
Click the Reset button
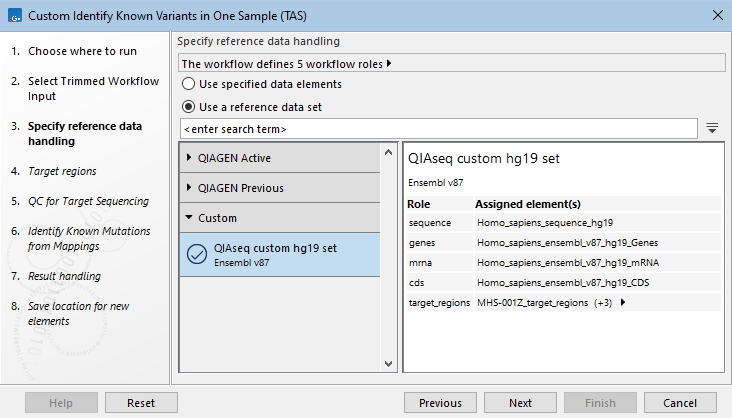point(141,403)
